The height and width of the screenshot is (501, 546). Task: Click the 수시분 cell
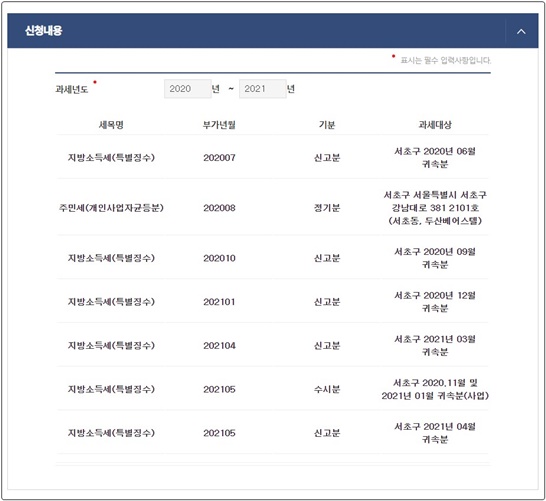pos(327,389)
